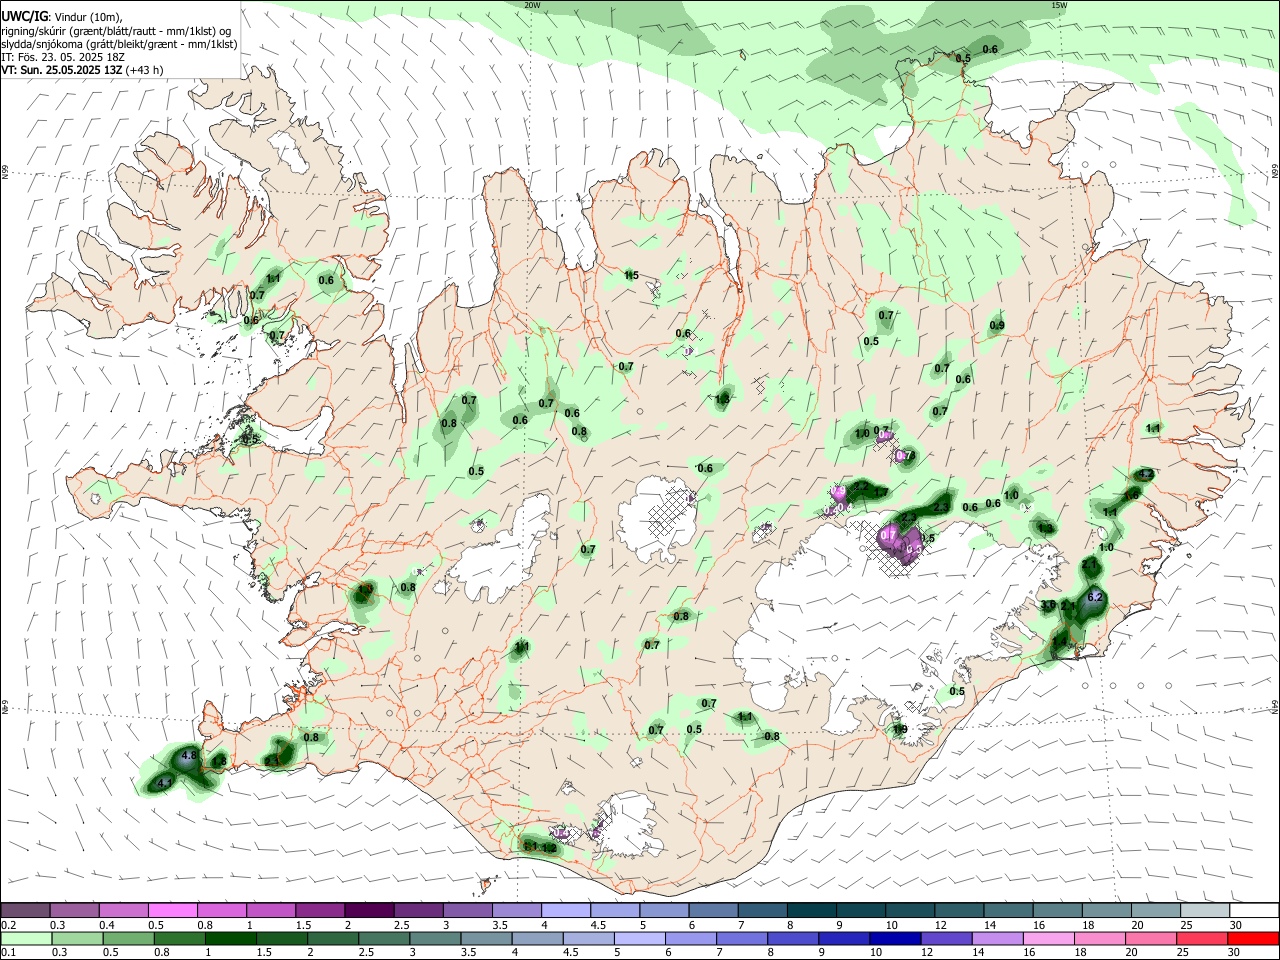Click the 15W longitude label
Viewport: 1280px width, 960px height.
tap(1059, 5)
